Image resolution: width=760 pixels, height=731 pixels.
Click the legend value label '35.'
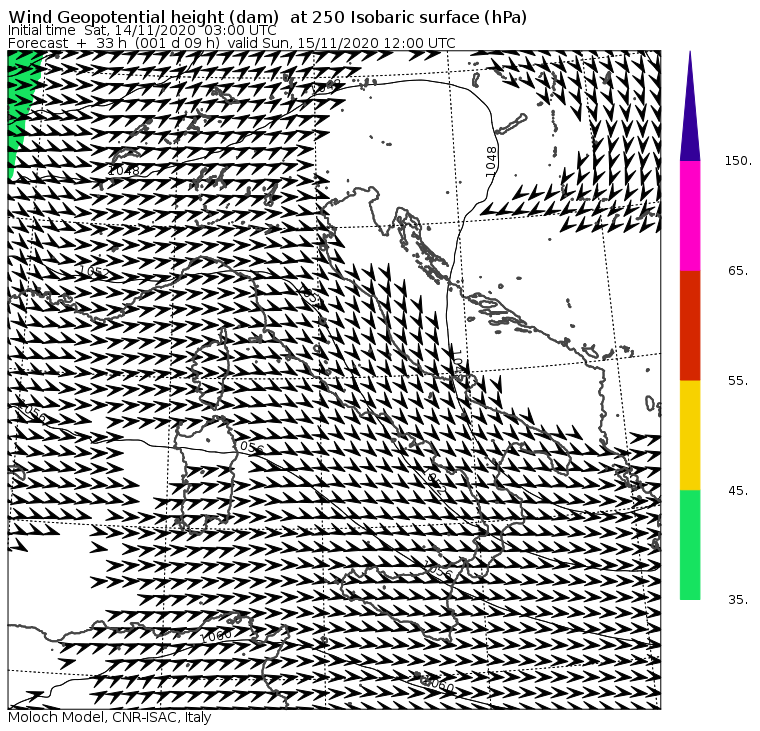click(738, 600)
